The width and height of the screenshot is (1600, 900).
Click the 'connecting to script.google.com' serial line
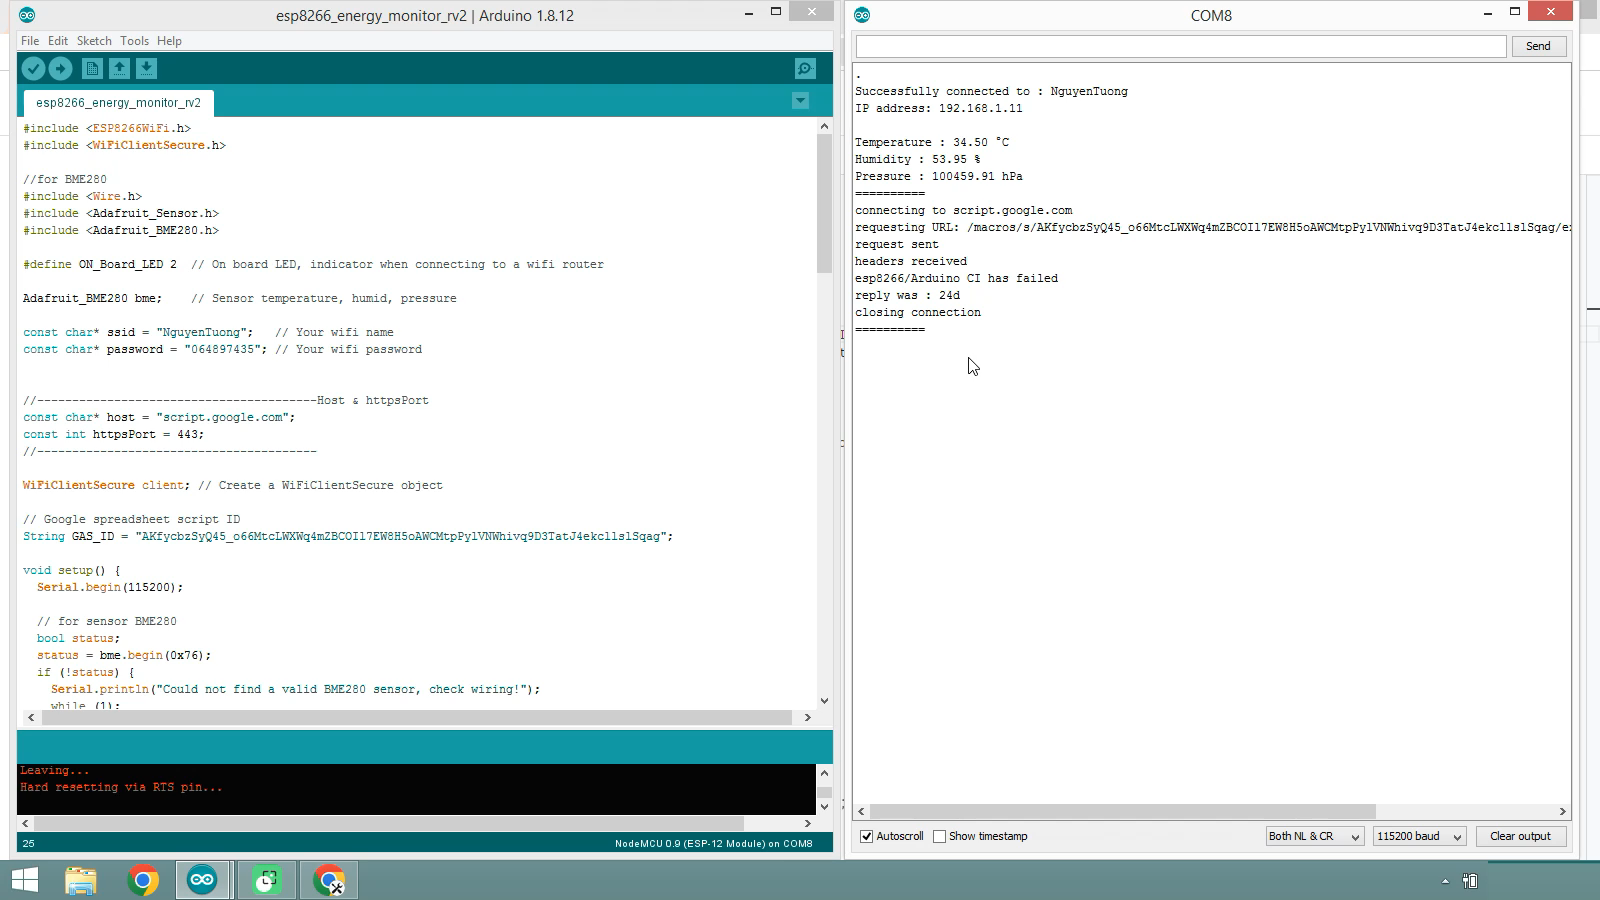[963, 210]
